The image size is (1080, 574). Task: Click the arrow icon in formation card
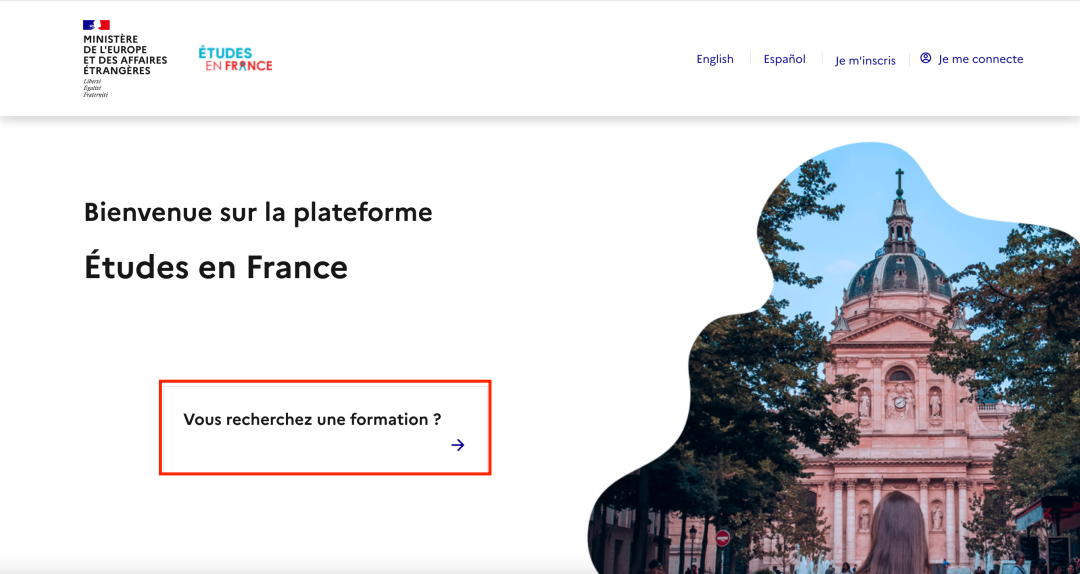458,445
